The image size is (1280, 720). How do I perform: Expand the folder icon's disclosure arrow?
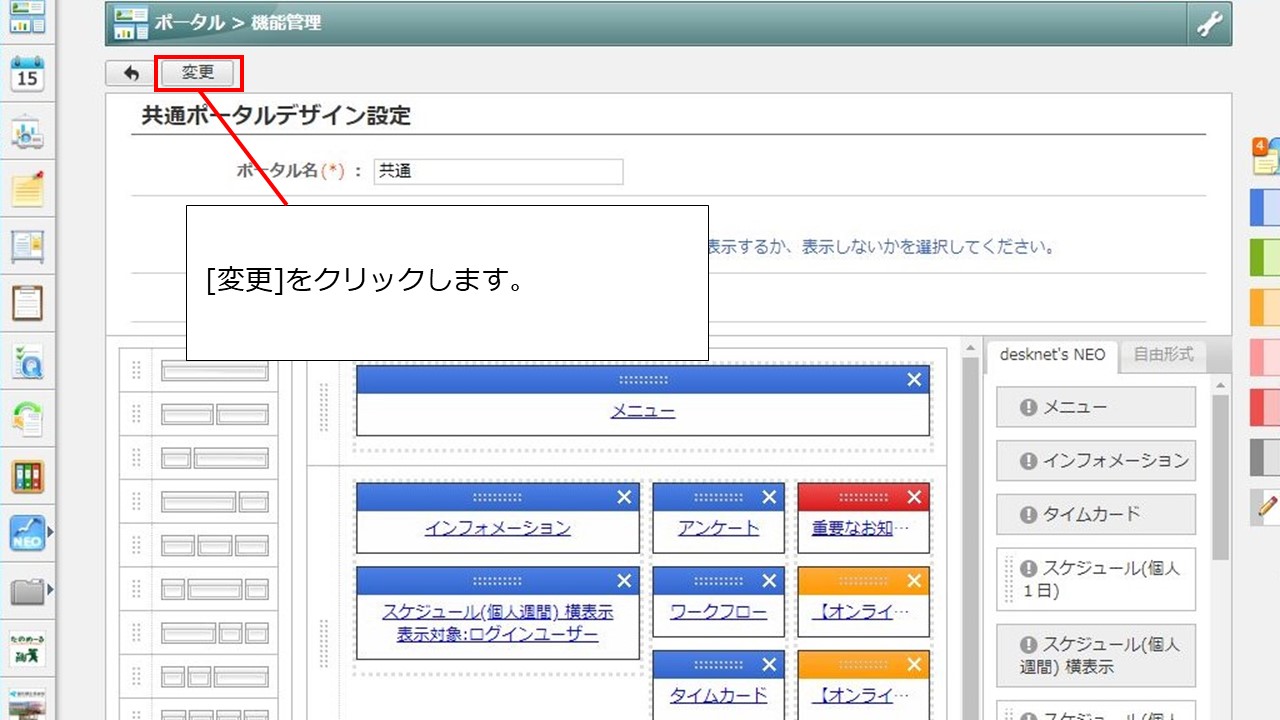pos(49,592)
